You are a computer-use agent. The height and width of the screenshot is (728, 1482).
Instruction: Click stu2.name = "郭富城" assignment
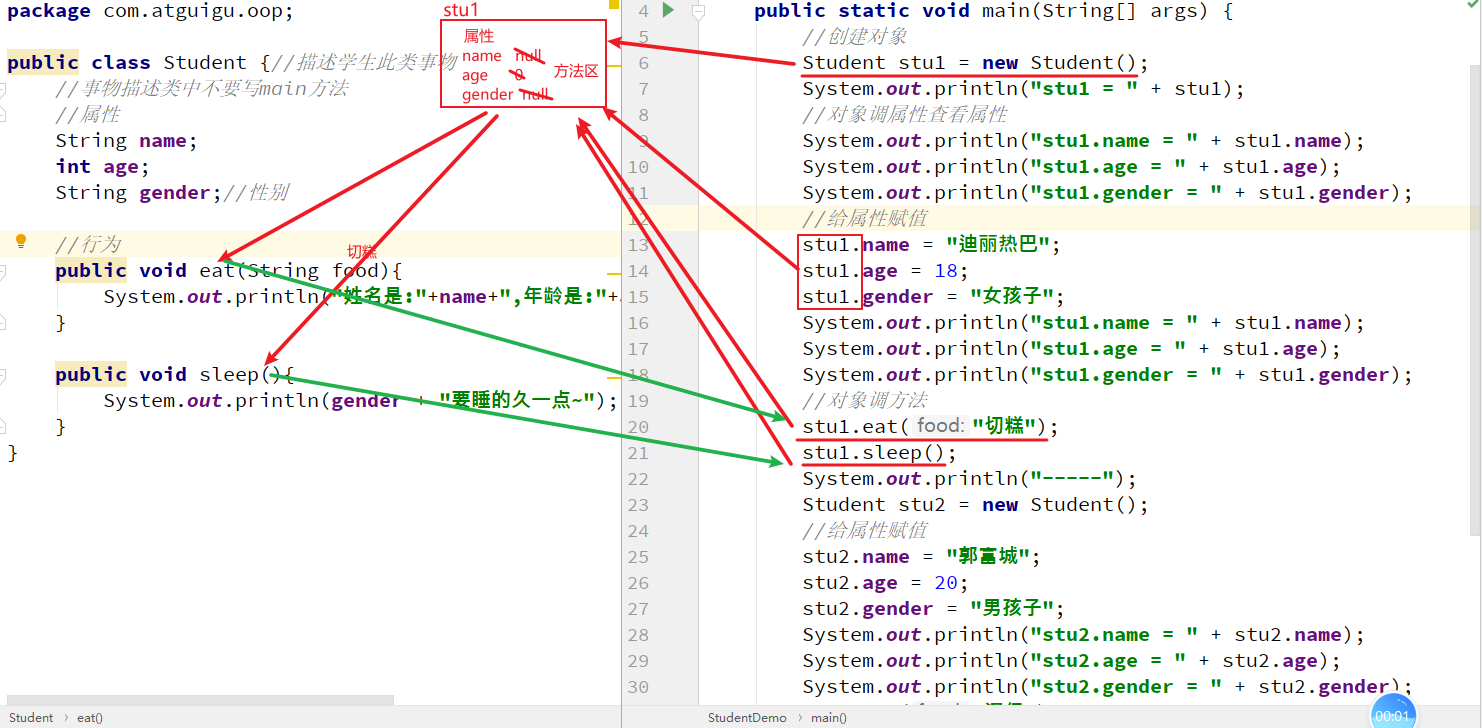coord(922,556)
